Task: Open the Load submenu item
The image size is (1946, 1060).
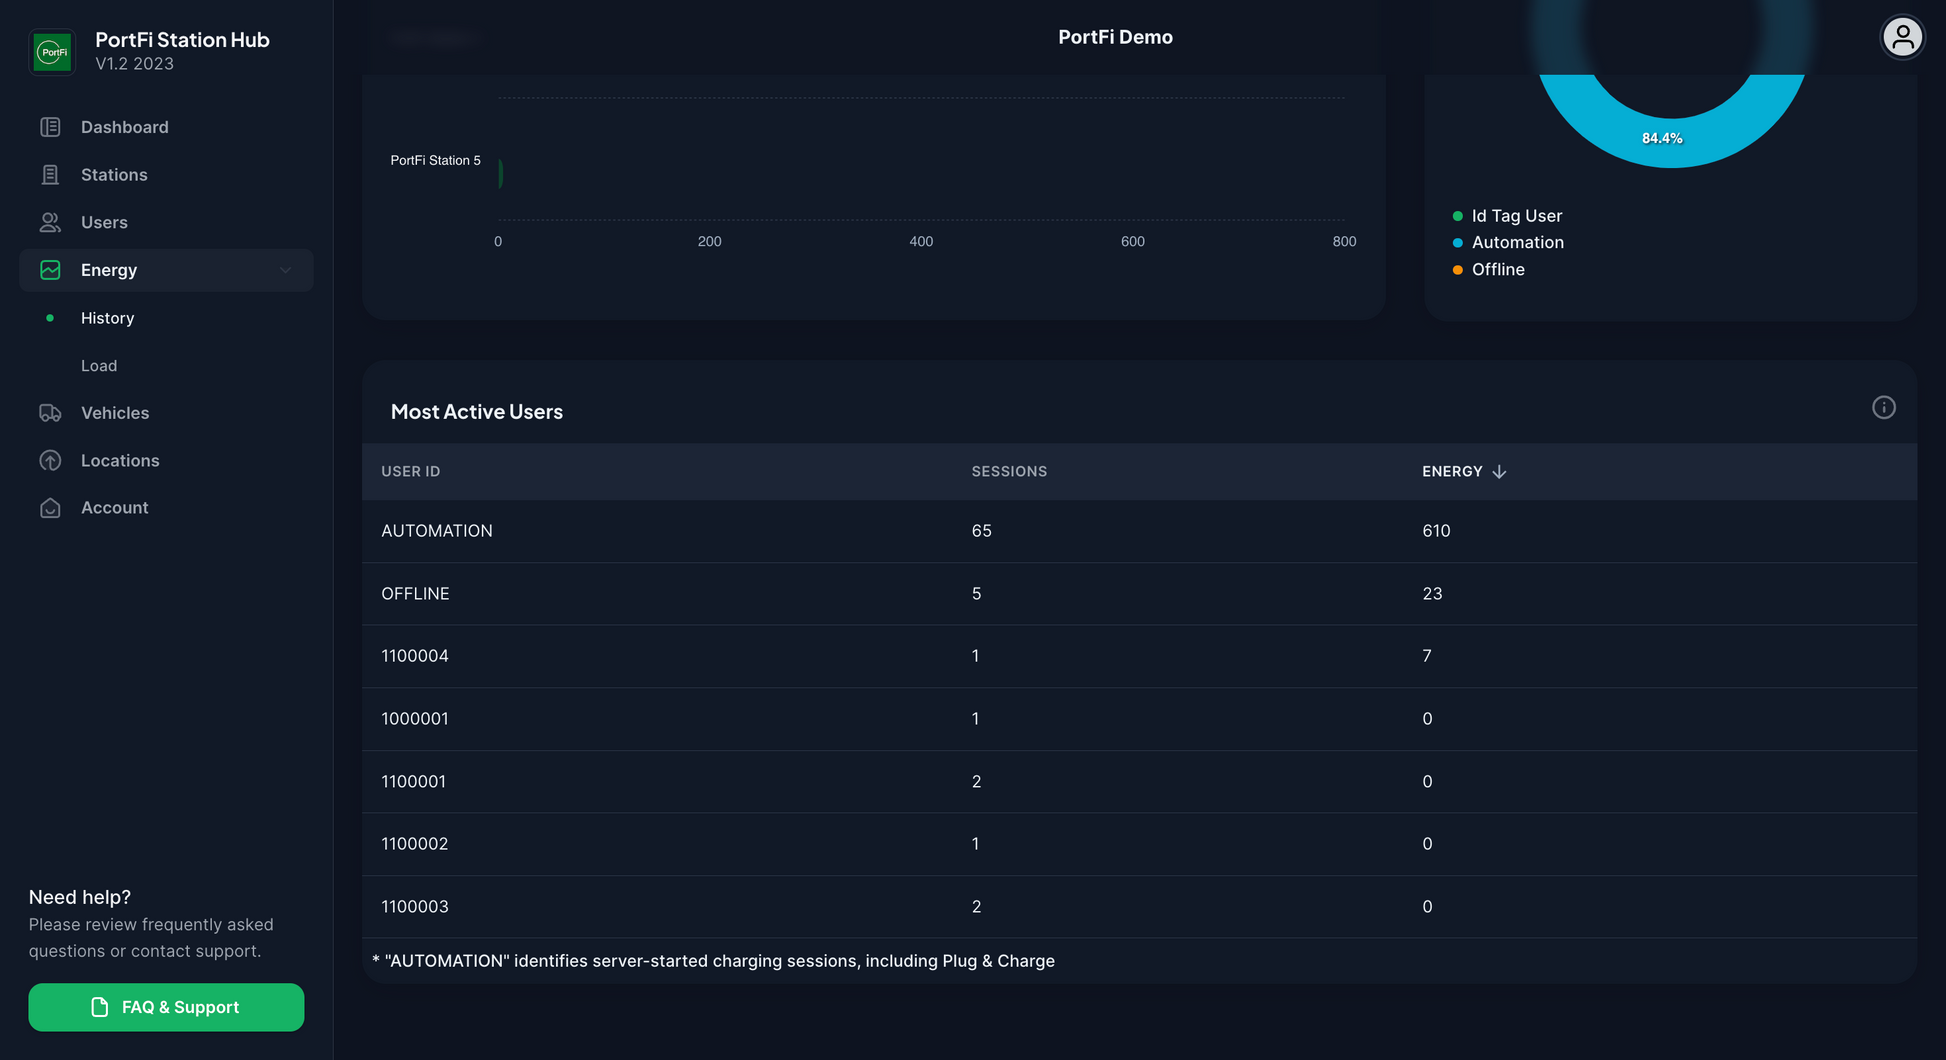Action: tap(99, 366)
